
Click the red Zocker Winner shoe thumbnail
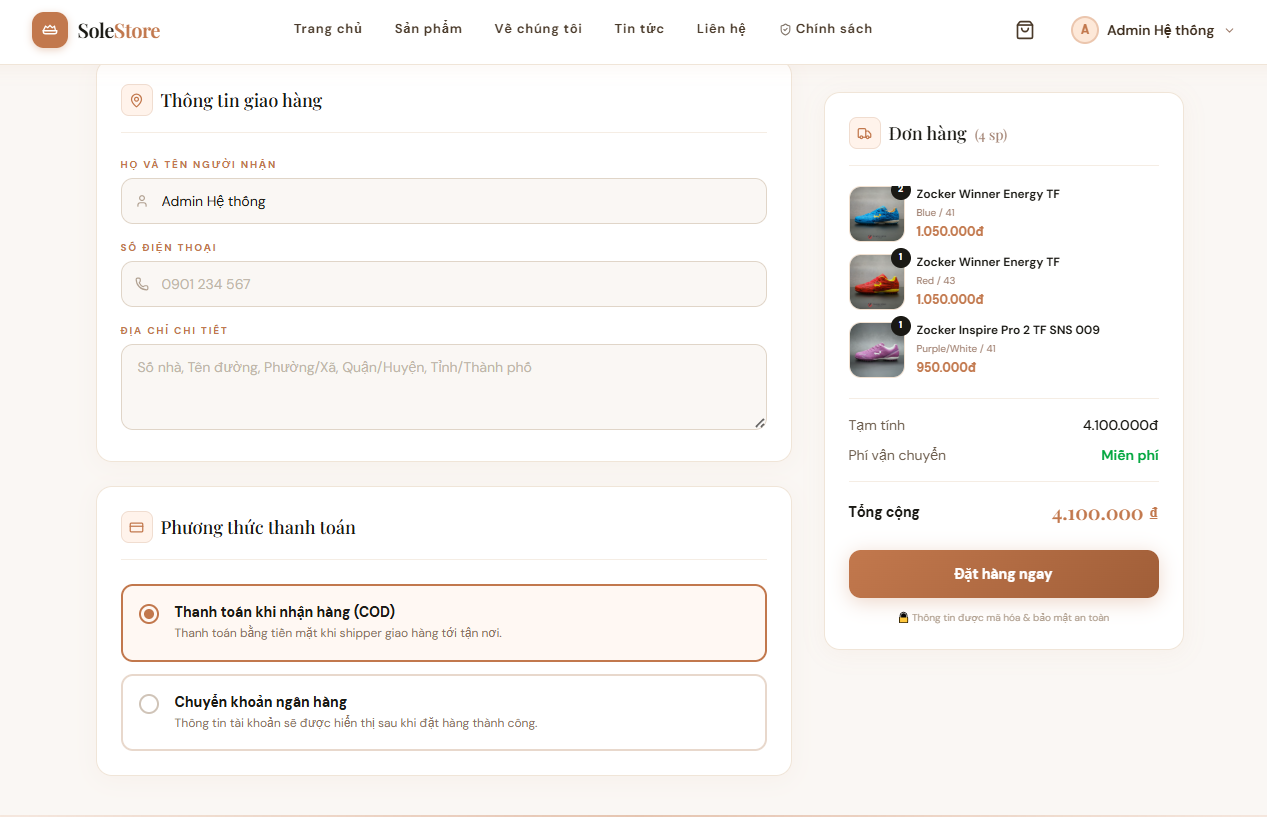click(x=876, y=282)
